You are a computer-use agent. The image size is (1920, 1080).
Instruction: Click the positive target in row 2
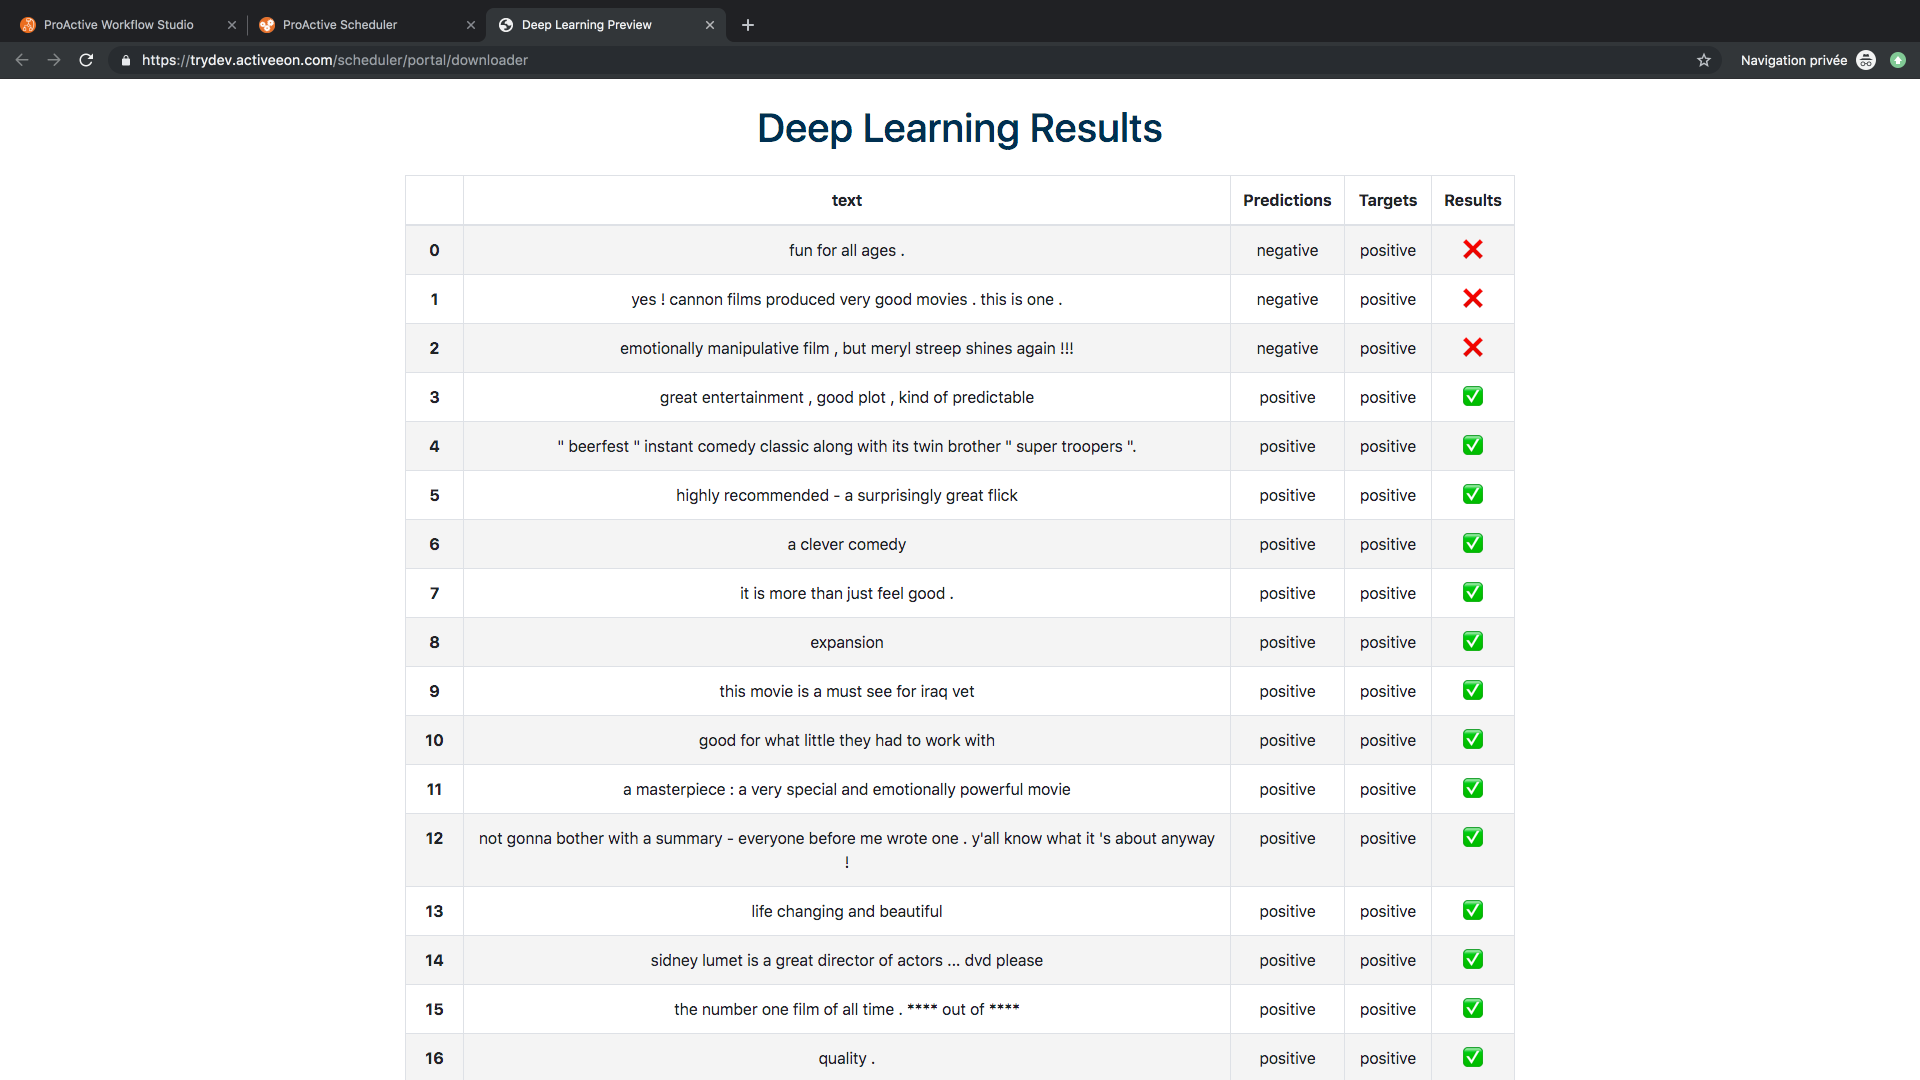point(1388,348)
